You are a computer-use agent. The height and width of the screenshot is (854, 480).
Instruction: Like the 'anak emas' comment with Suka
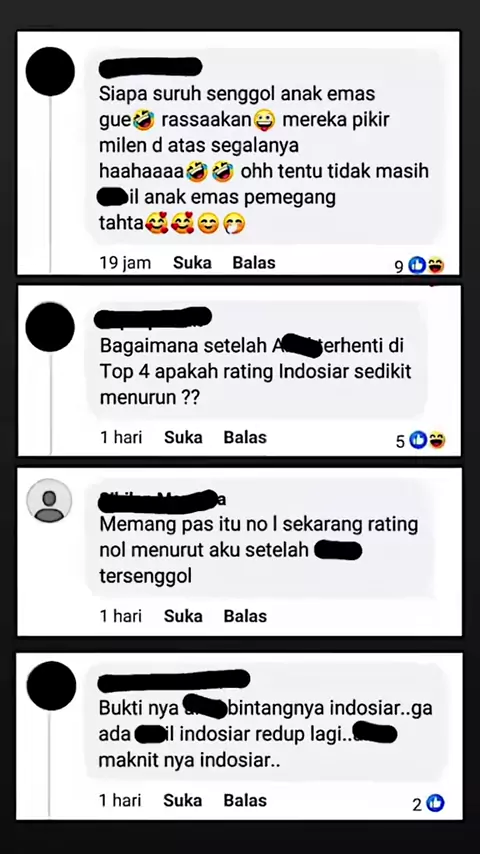[192, 263]
